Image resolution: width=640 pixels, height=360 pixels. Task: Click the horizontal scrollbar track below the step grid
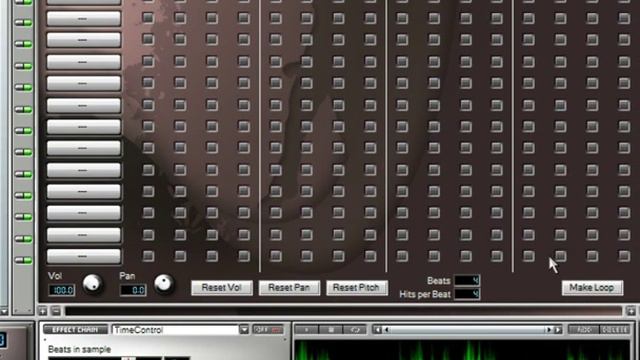[x=343, y=311]
